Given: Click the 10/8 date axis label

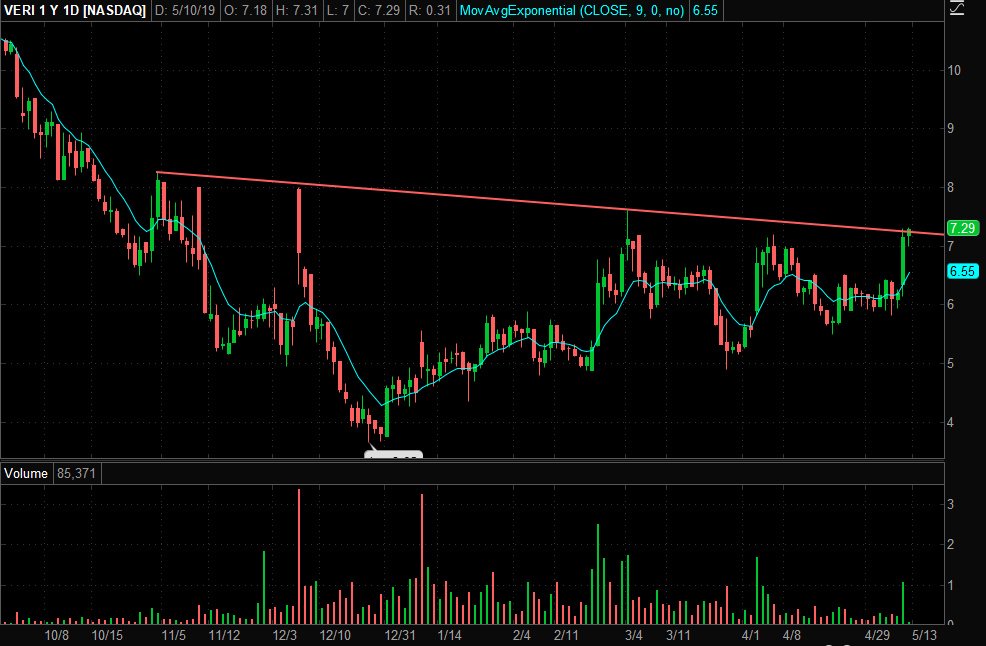Looking at the screenshot, I should [x=57, y=634].
